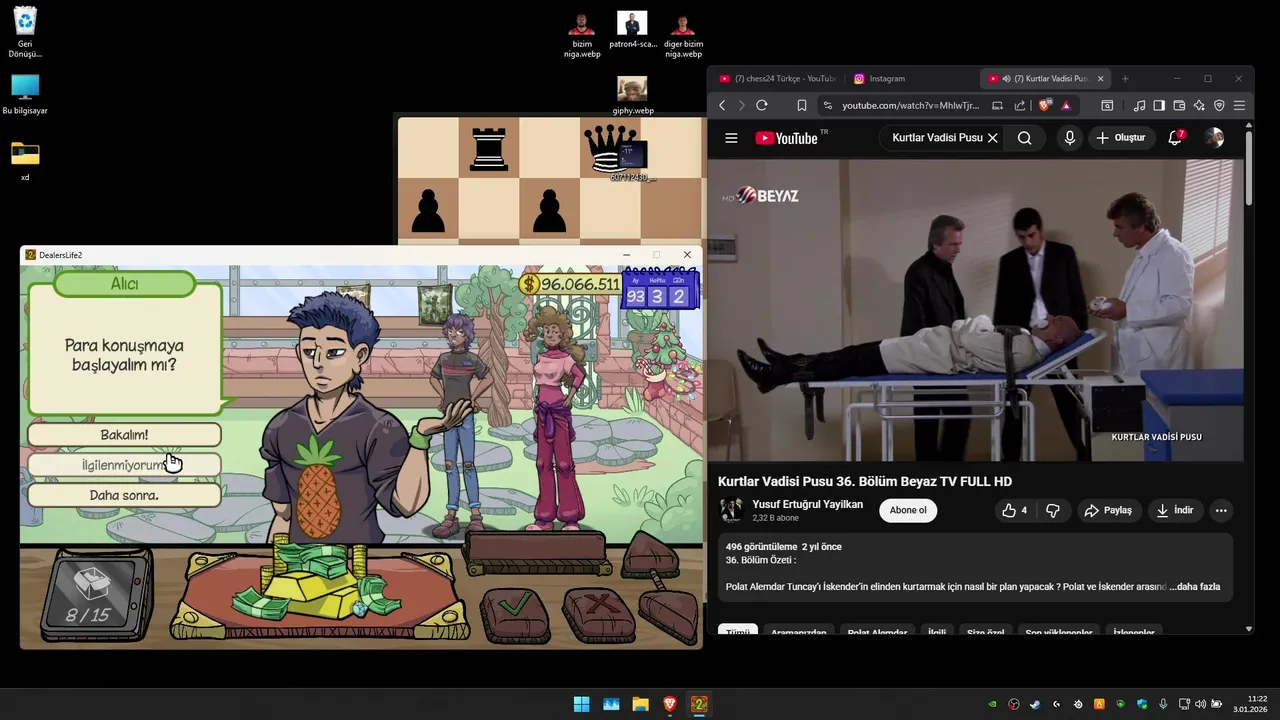The height and width of the screenshot is (720, 1280).
Task: Click the YouTube search magnifier button
Action: [x=1024, y=138]
